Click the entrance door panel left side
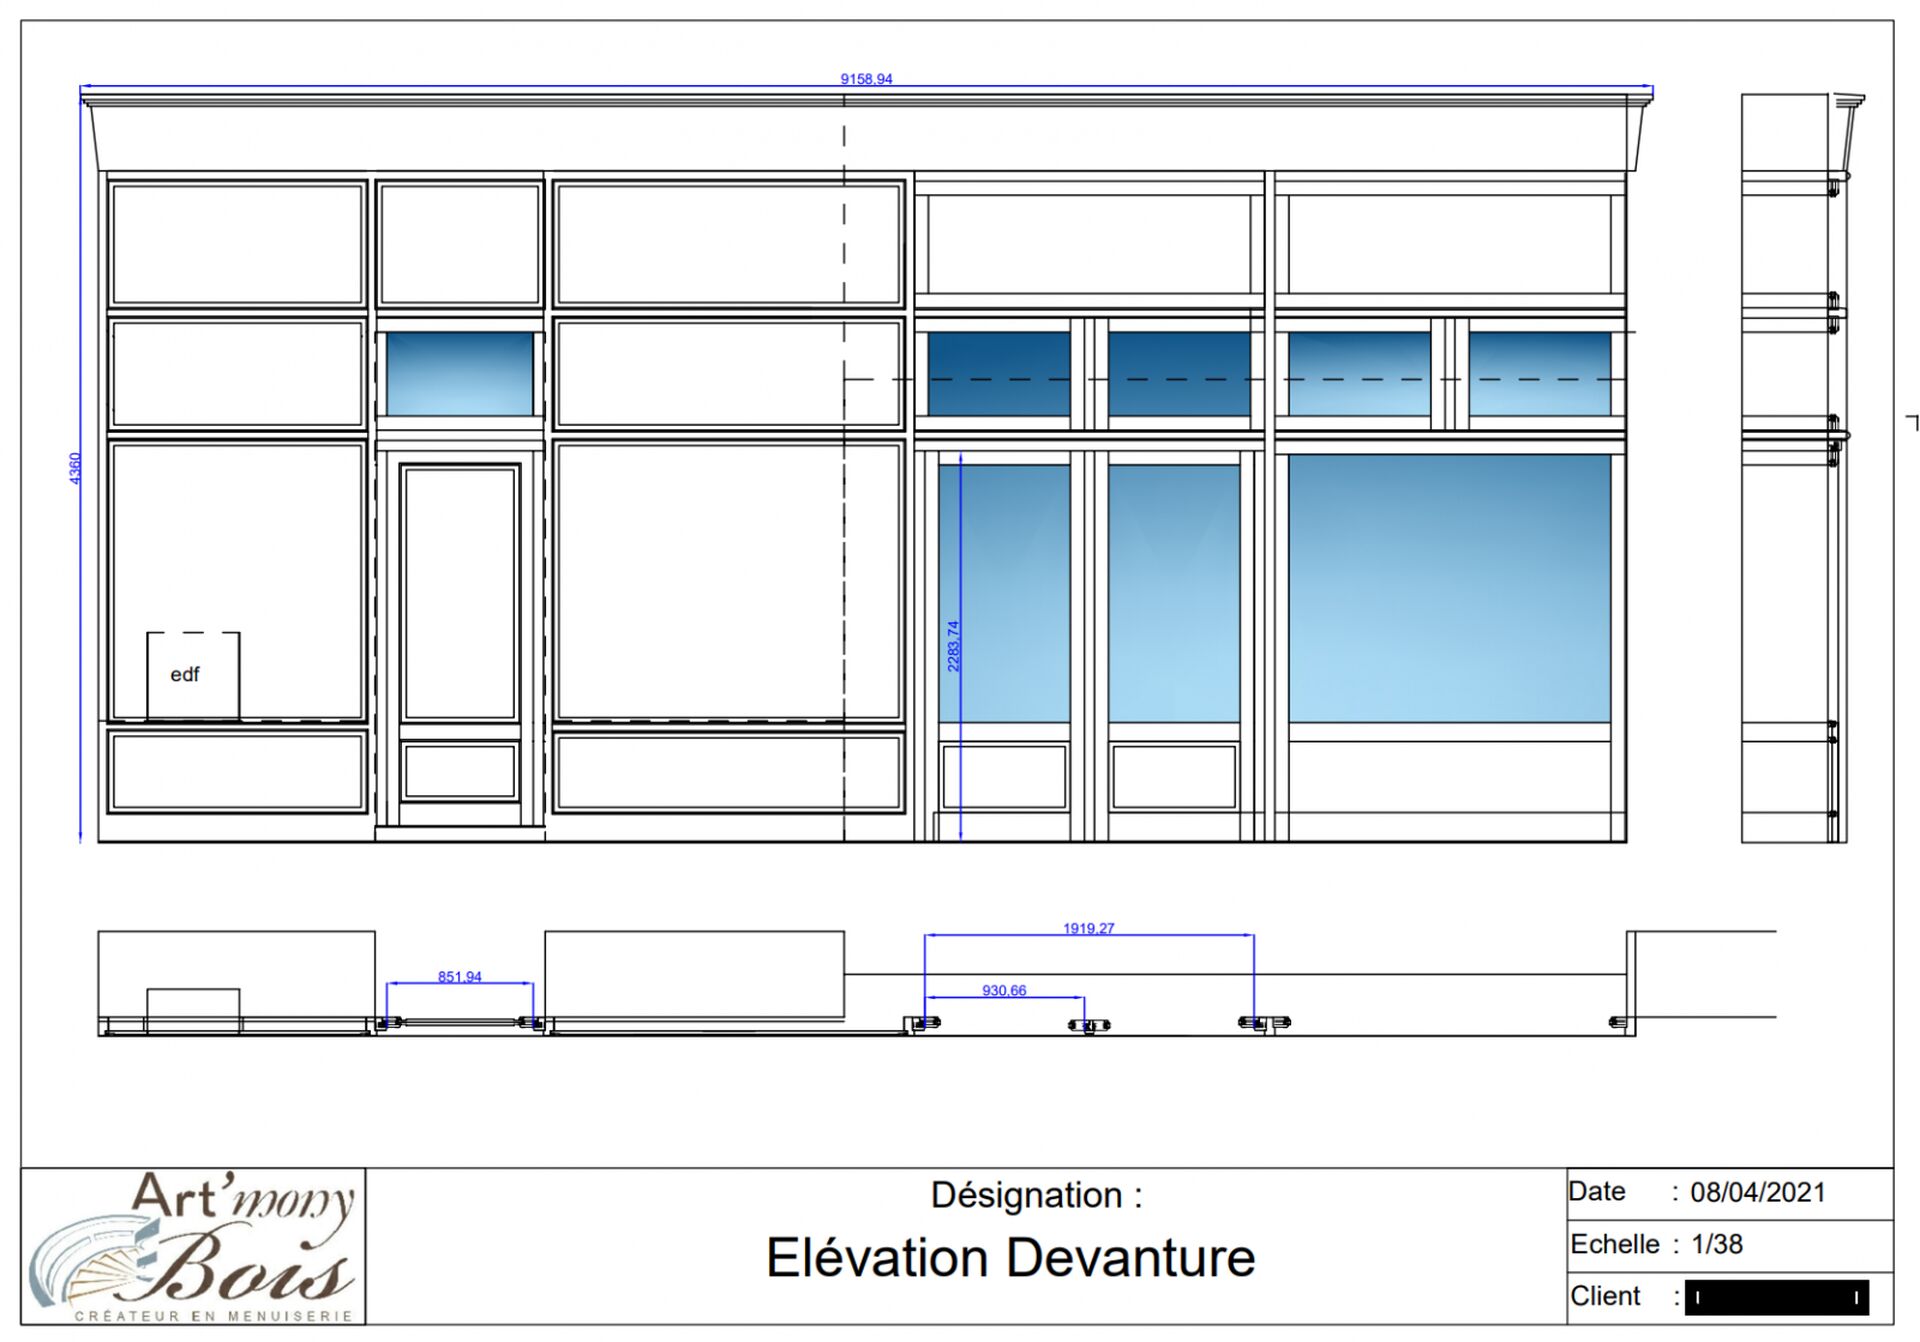 click(x=460, y=593)
